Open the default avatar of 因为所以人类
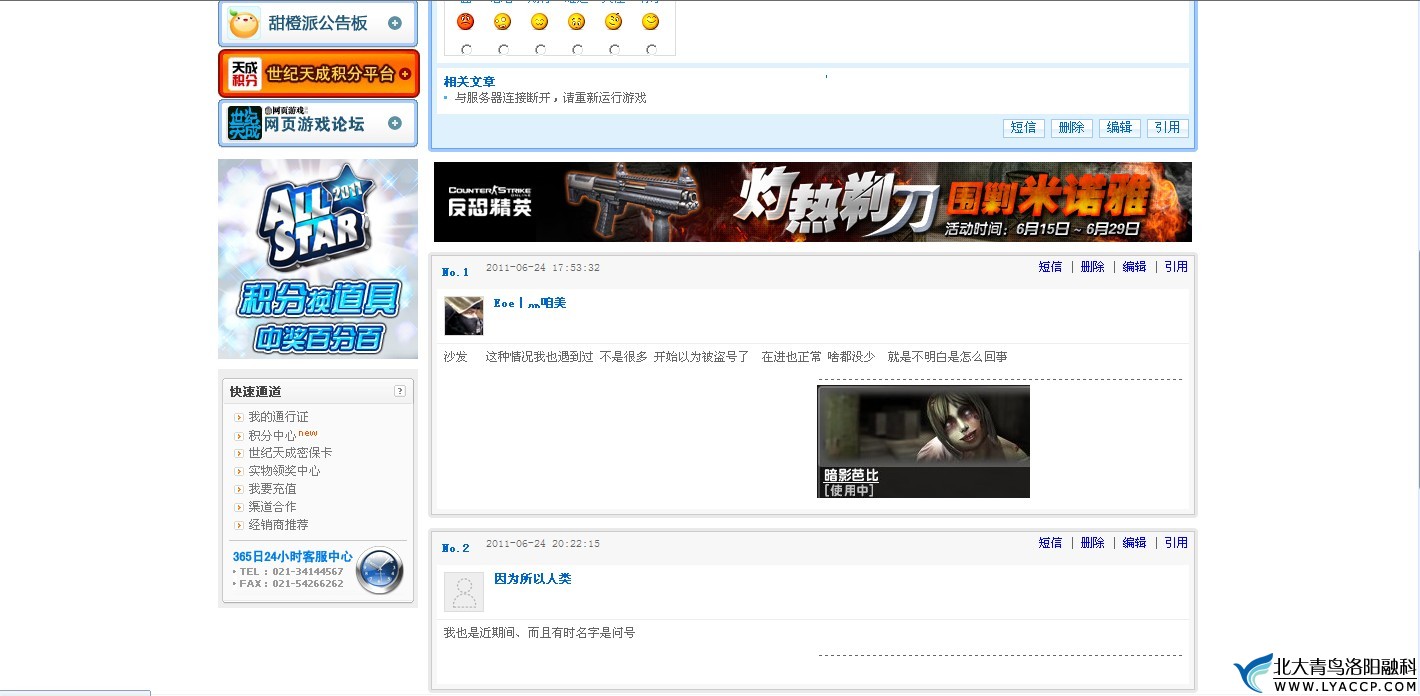 tap(464, 592)
